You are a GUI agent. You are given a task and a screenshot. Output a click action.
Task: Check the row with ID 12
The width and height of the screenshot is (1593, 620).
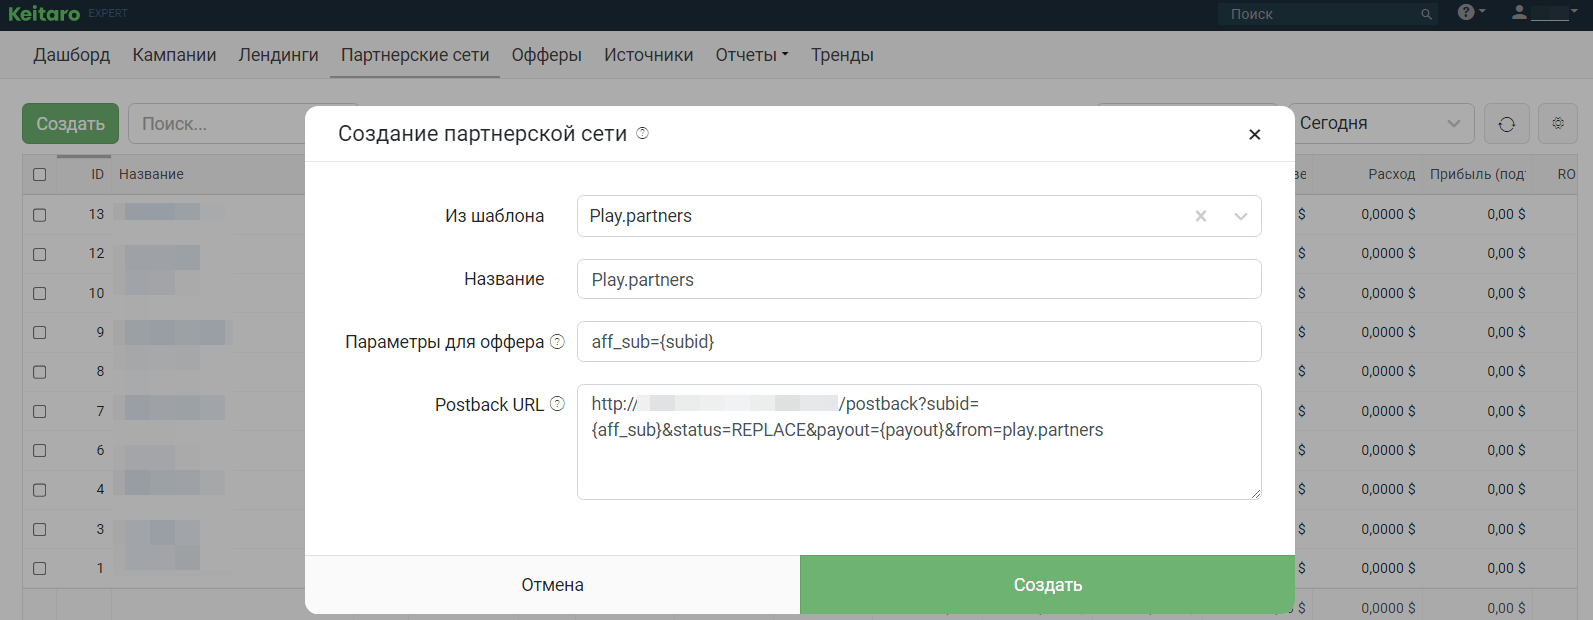coord(40,254)
